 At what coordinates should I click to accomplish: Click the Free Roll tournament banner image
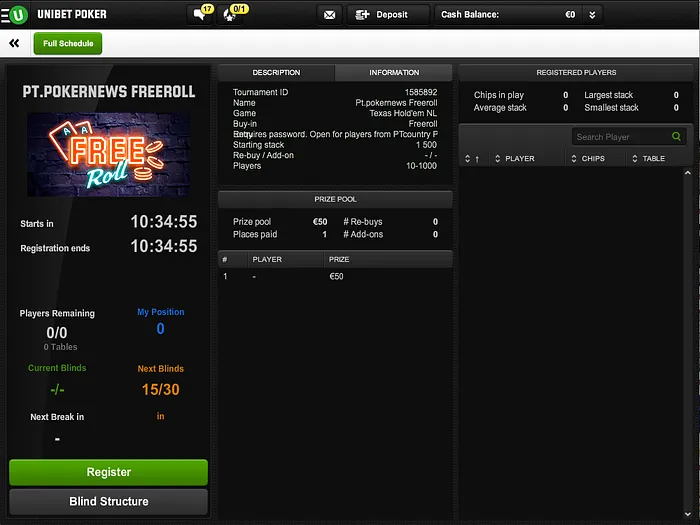pyautogui.click(x=108, y=154)
